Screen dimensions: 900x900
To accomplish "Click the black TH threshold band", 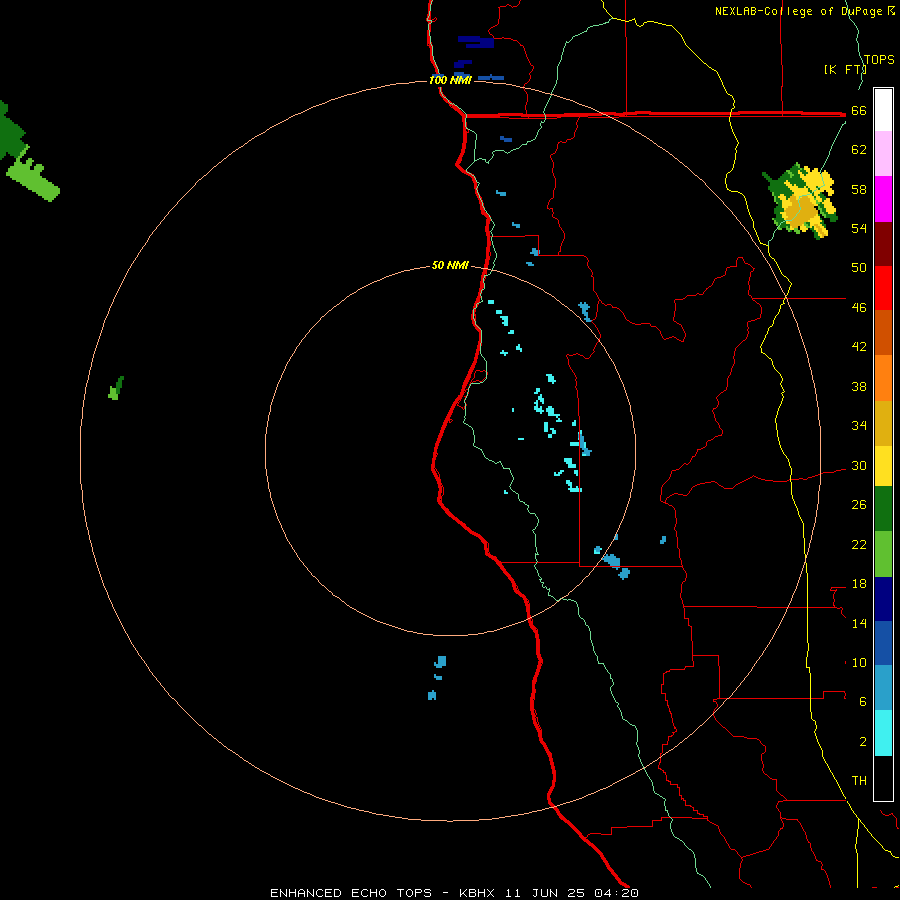I will (883, 778).
